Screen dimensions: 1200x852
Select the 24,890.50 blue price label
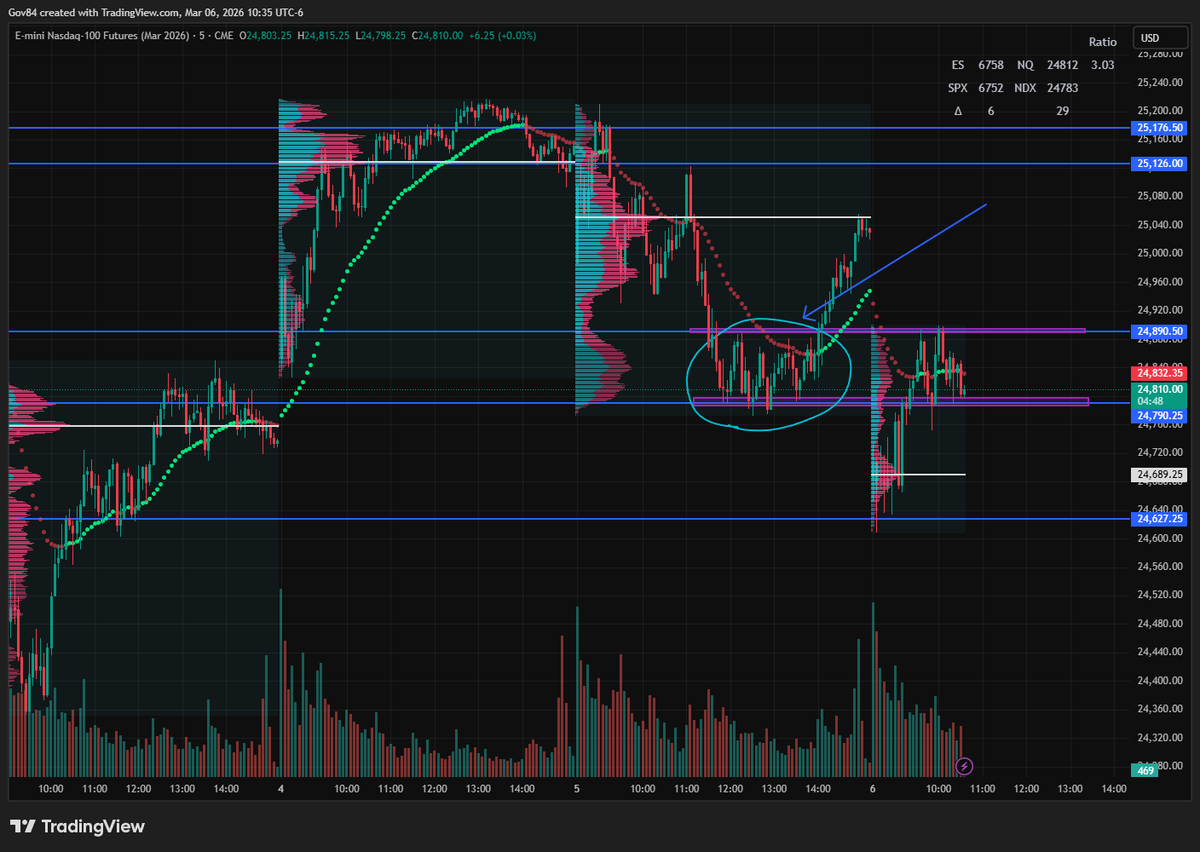pos(1160,331)
